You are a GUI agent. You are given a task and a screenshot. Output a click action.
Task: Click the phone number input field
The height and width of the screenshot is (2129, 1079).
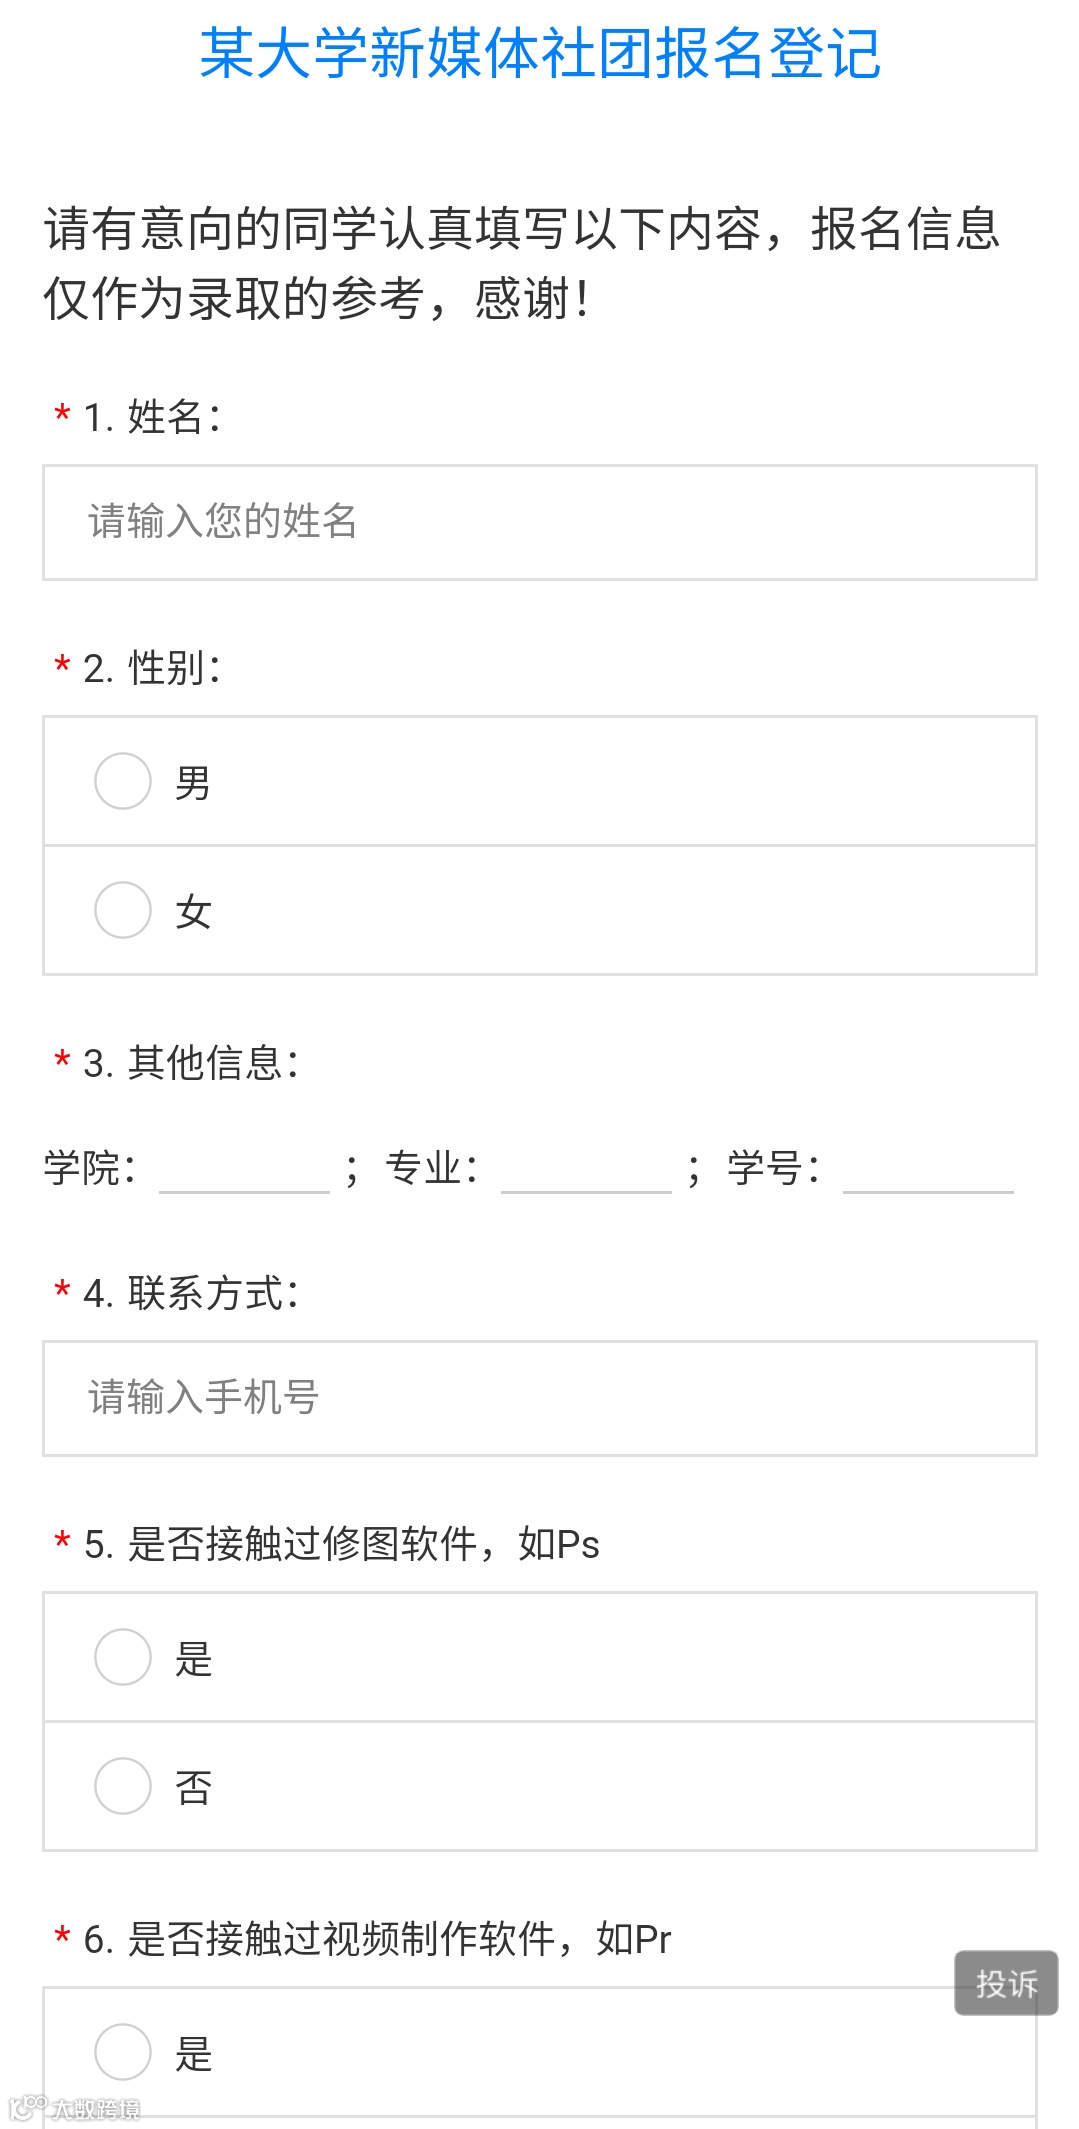[539, 1398]
